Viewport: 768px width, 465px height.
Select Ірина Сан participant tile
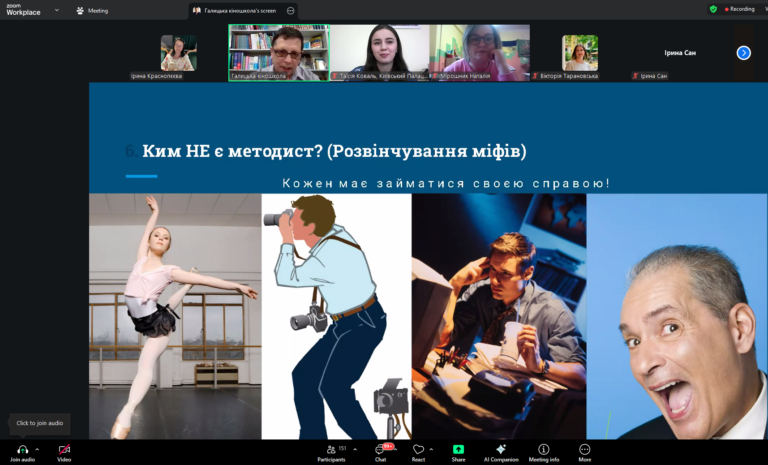(x=680, y=53)
